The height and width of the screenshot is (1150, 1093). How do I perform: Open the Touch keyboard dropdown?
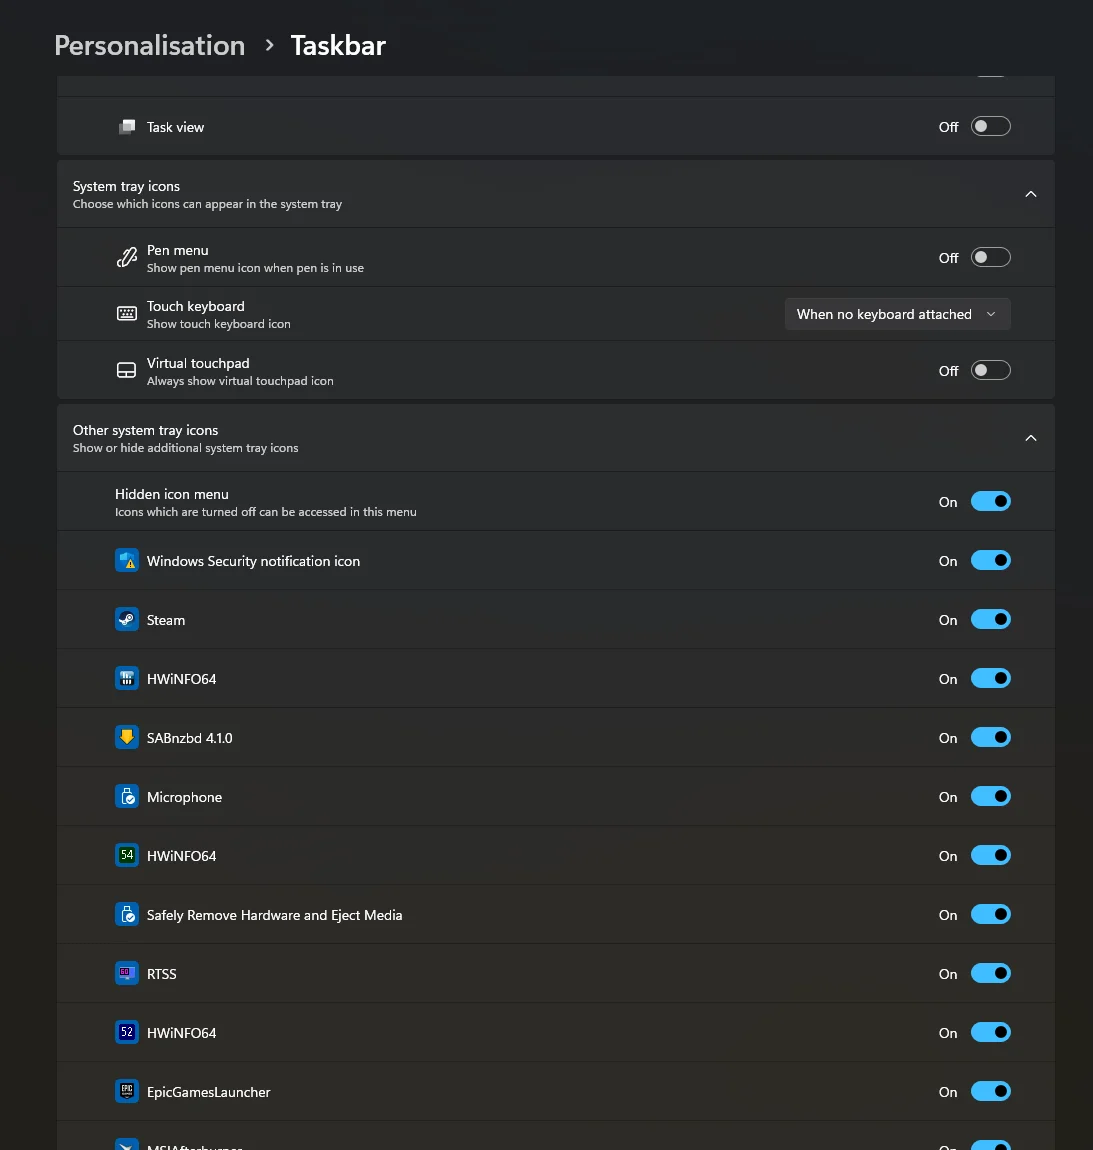click(897, 314)
